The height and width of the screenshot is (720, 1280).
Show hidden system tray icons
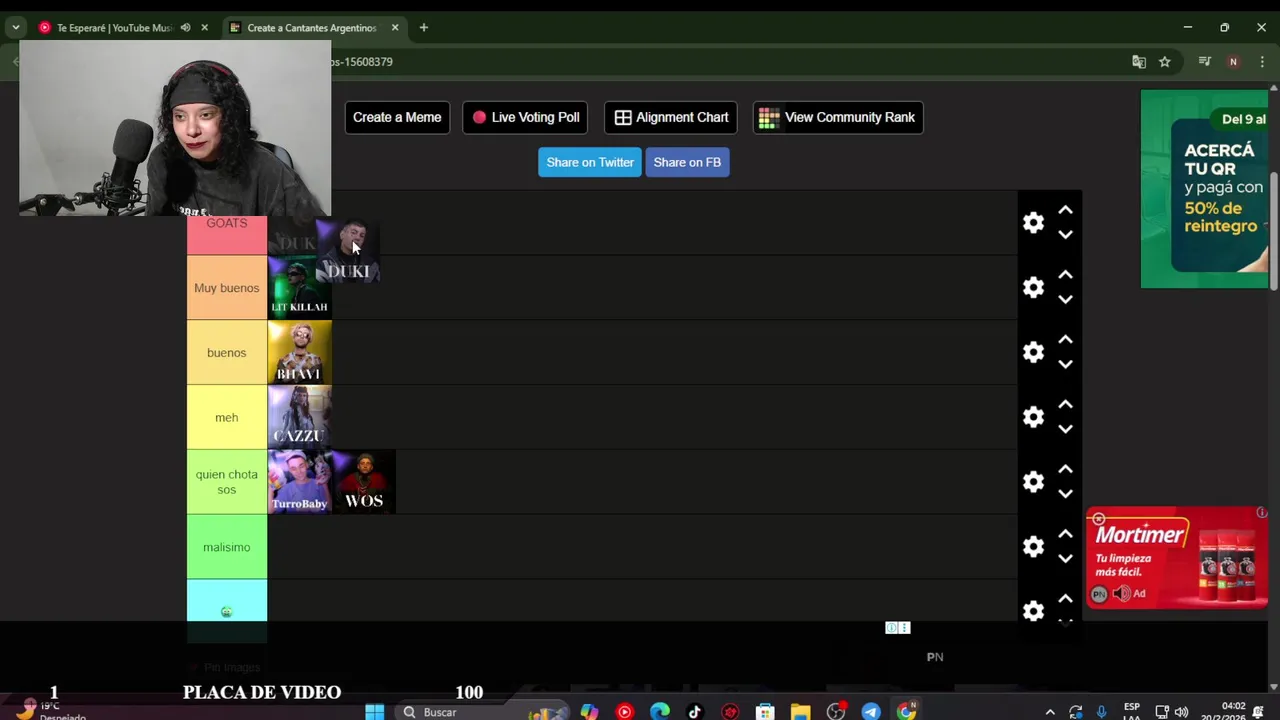[1049, 712]
